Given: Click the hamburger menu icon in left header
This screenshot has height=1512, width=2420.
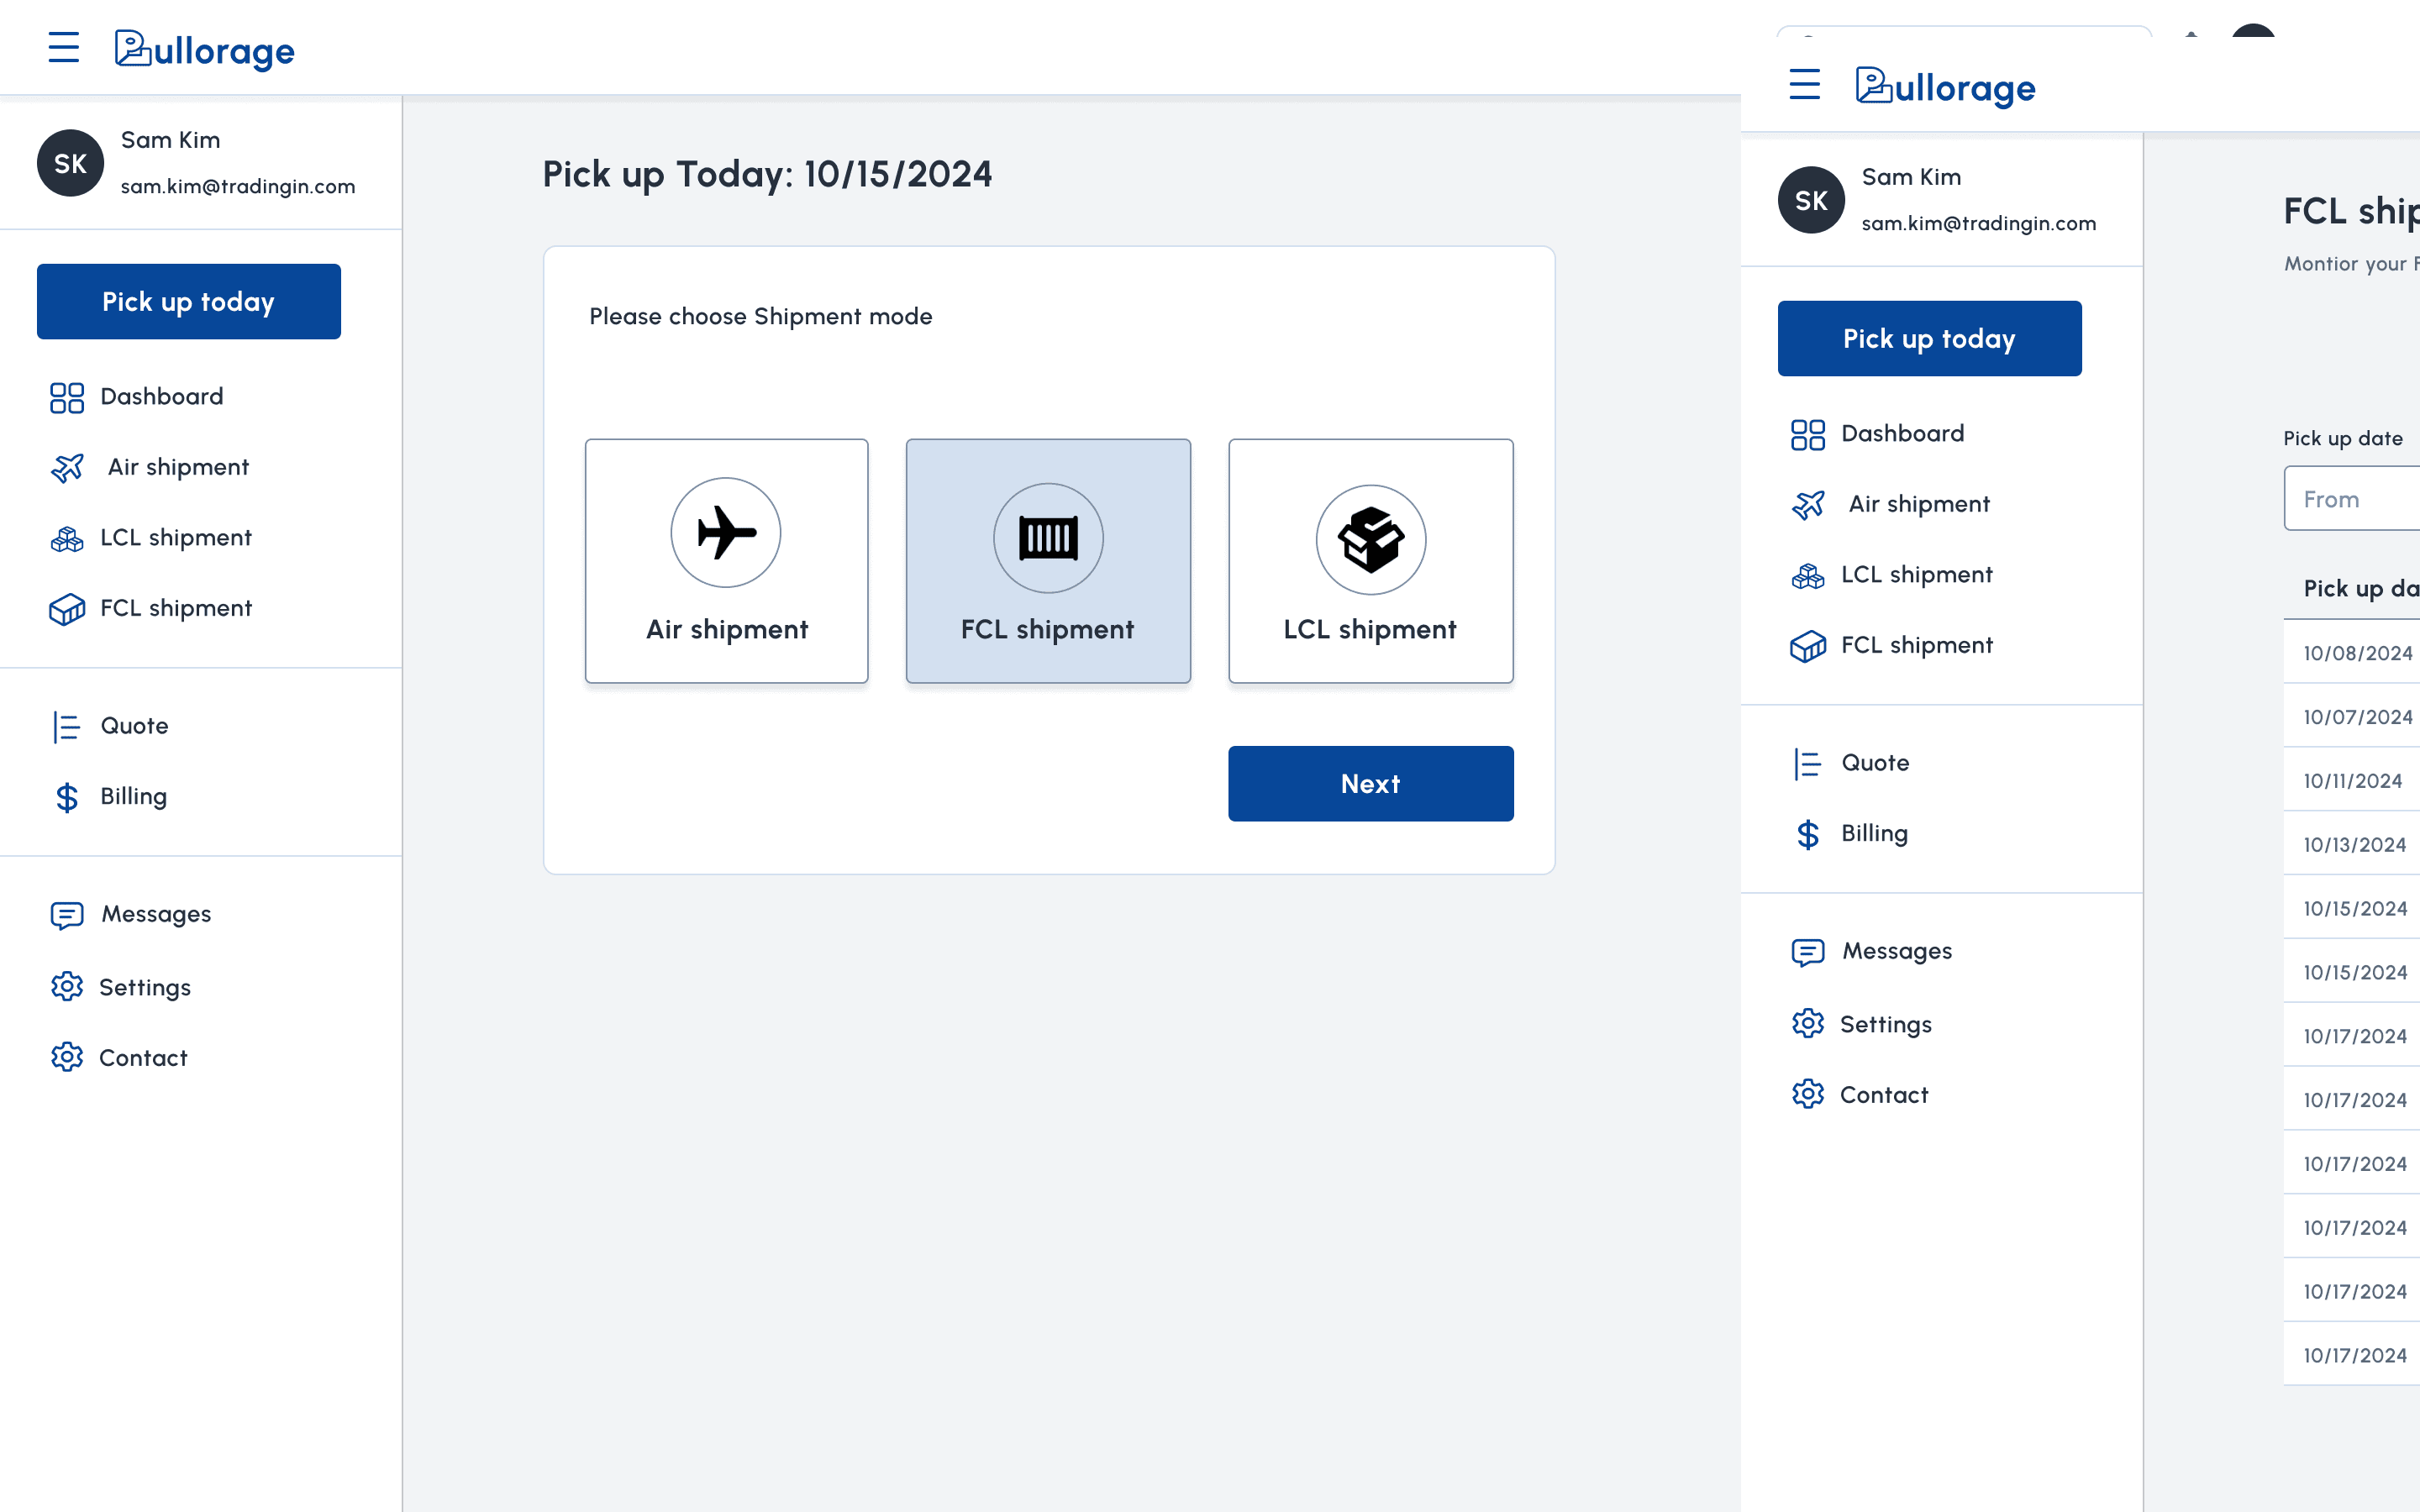Looking at the screenshot, I should click(64, 47).
